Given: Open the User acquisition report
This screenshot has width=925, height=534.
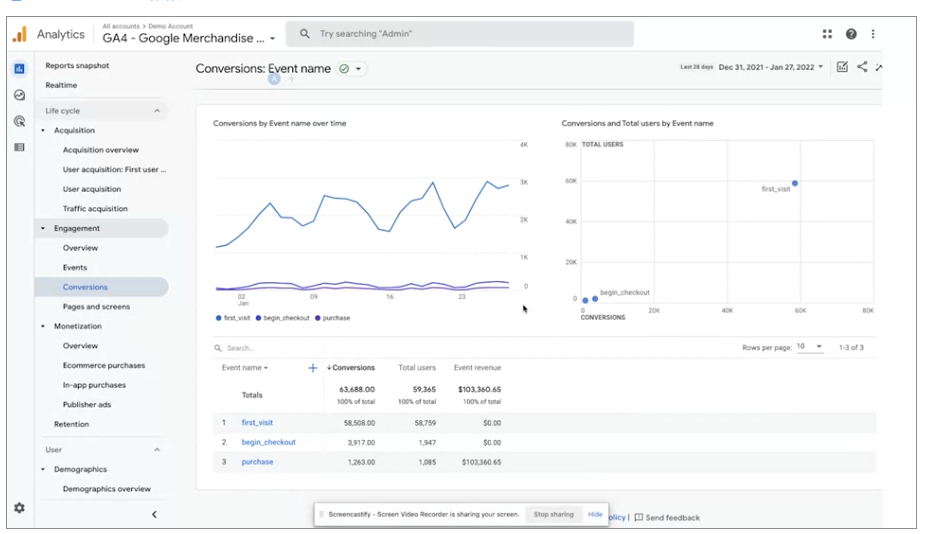Looking at the screenshot, I should 92,189.
